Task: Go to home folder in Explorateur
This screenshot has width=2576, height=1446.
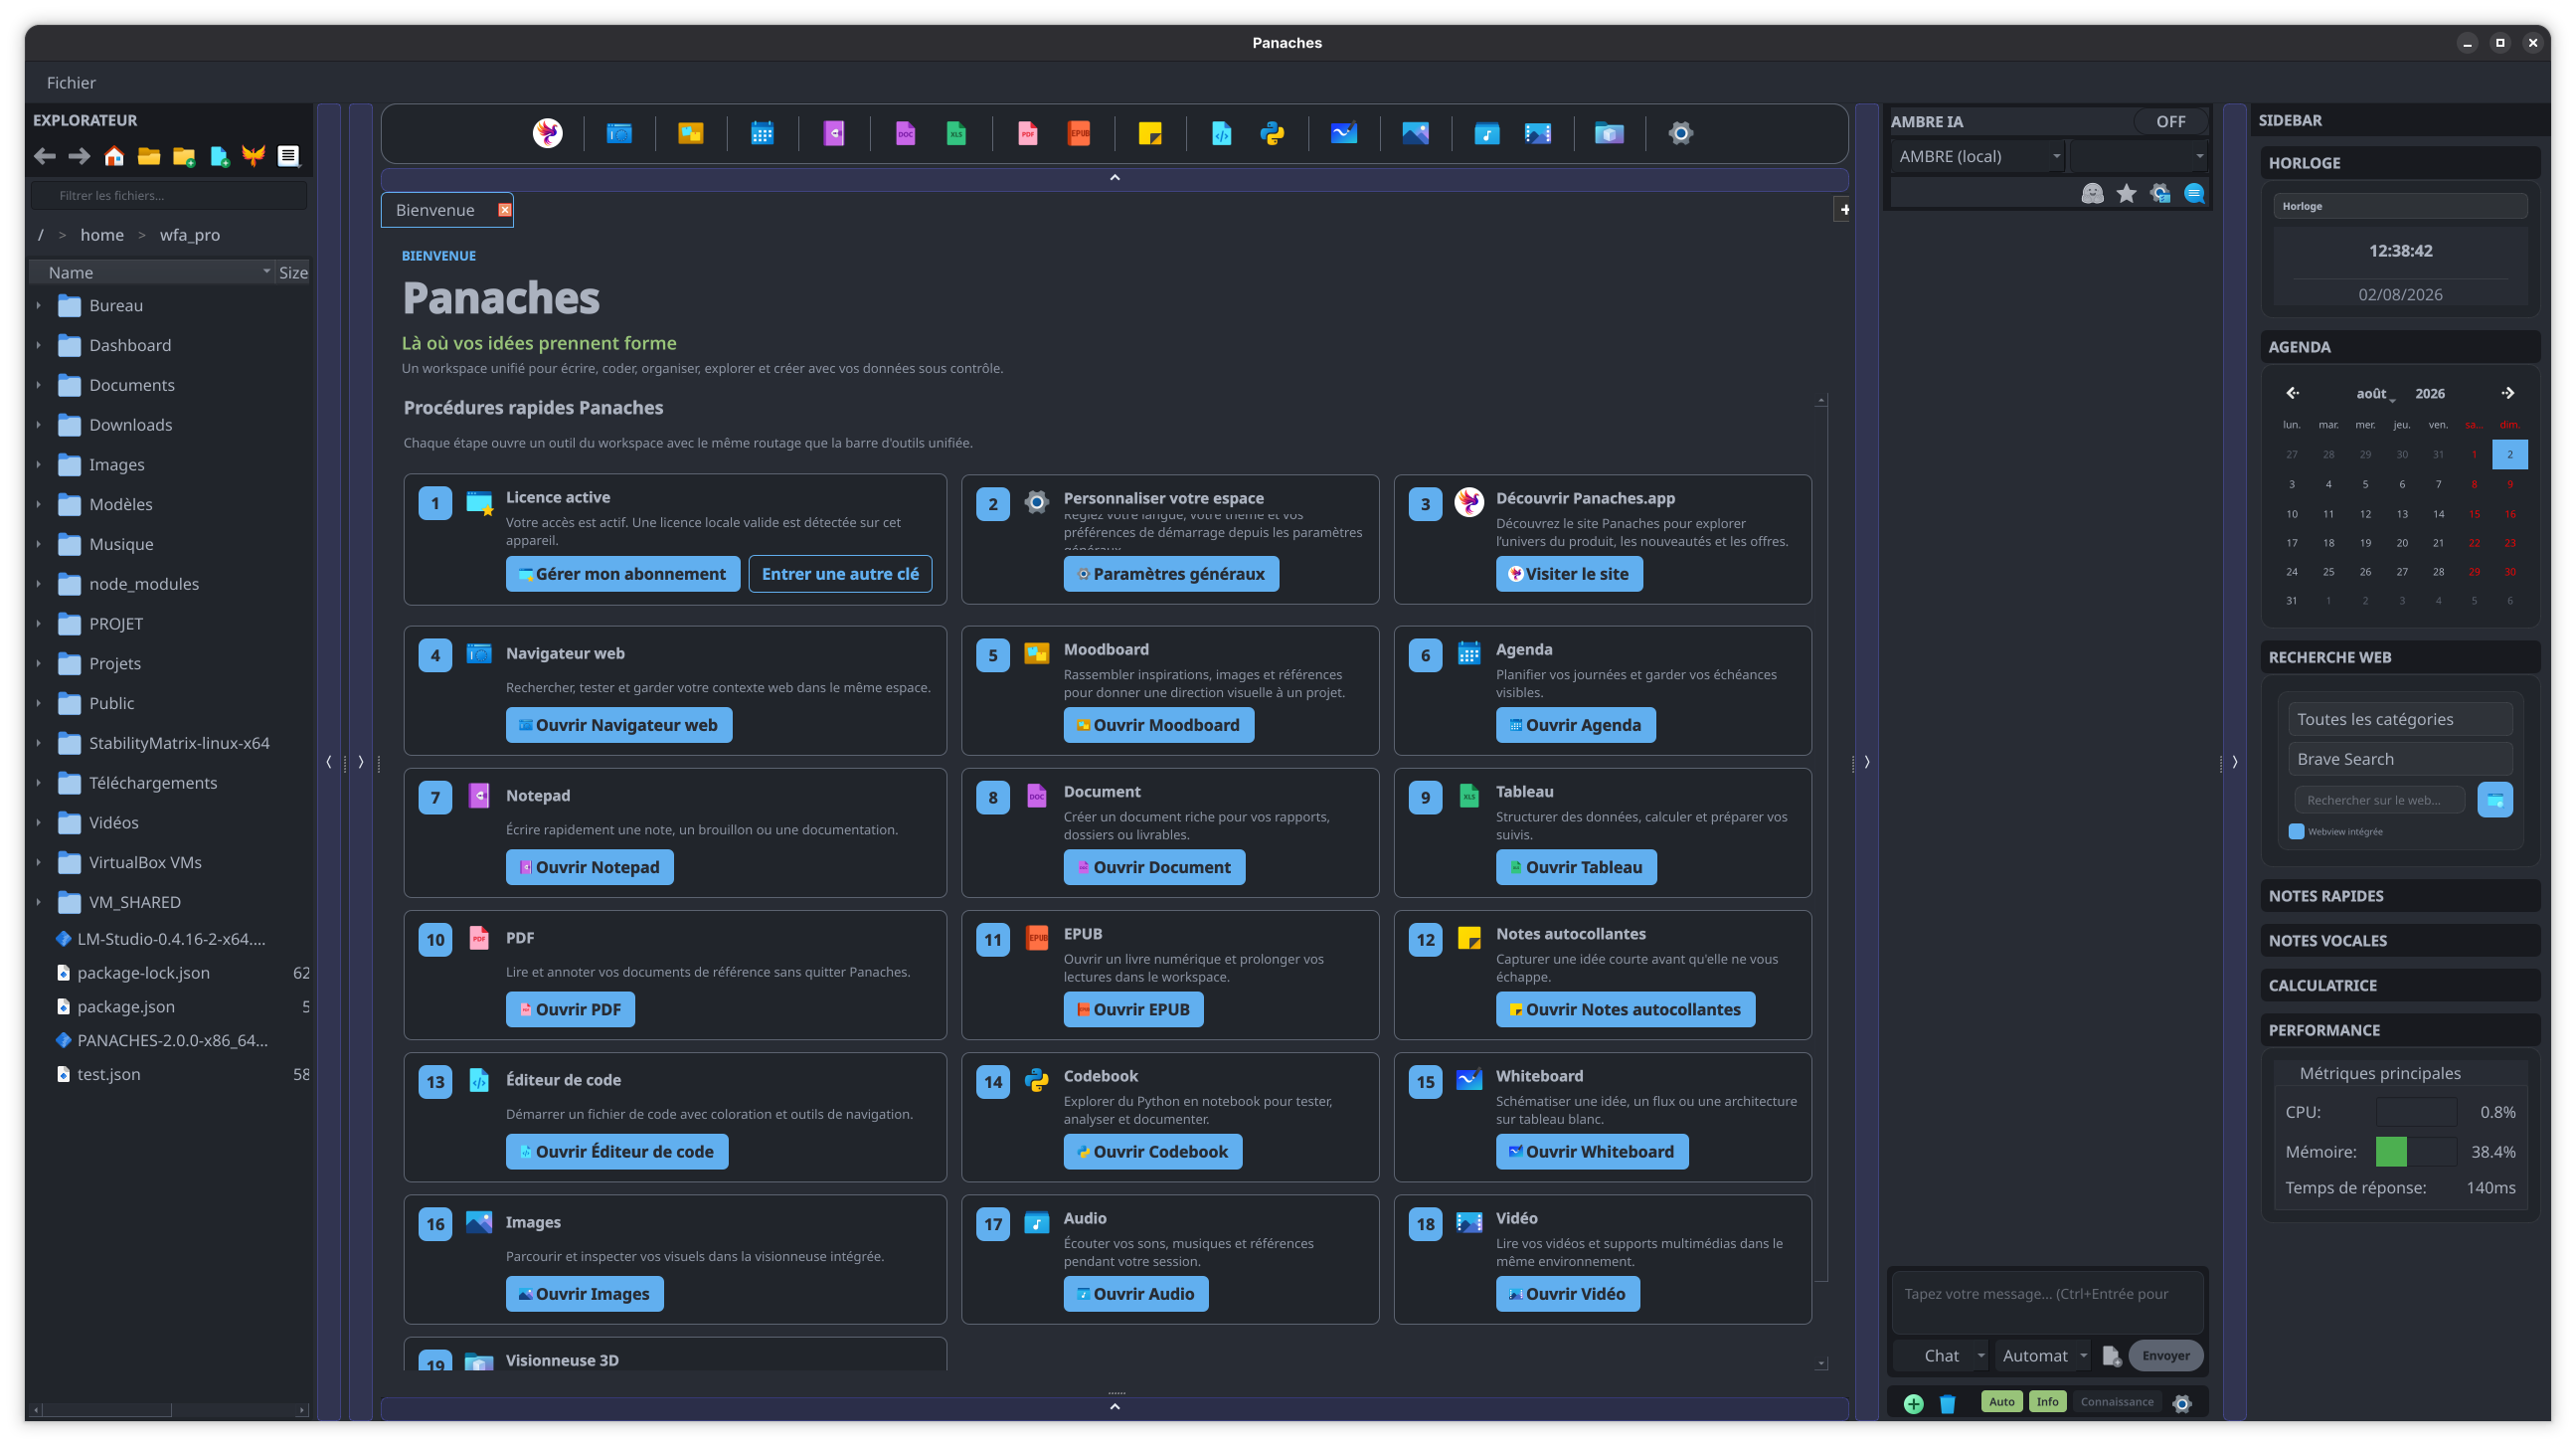Action: coord(114,156)
